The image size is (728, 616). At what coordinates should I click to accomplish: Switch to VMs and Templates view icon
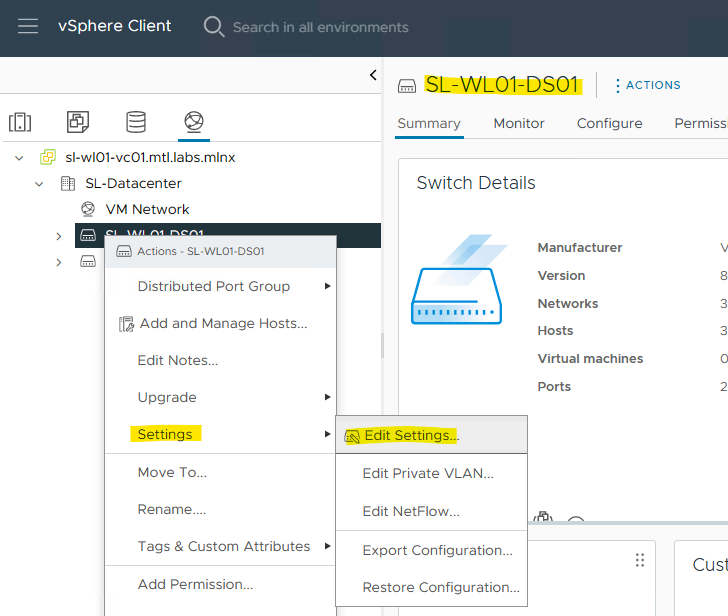pyautogui.click(x=78, y=122)
